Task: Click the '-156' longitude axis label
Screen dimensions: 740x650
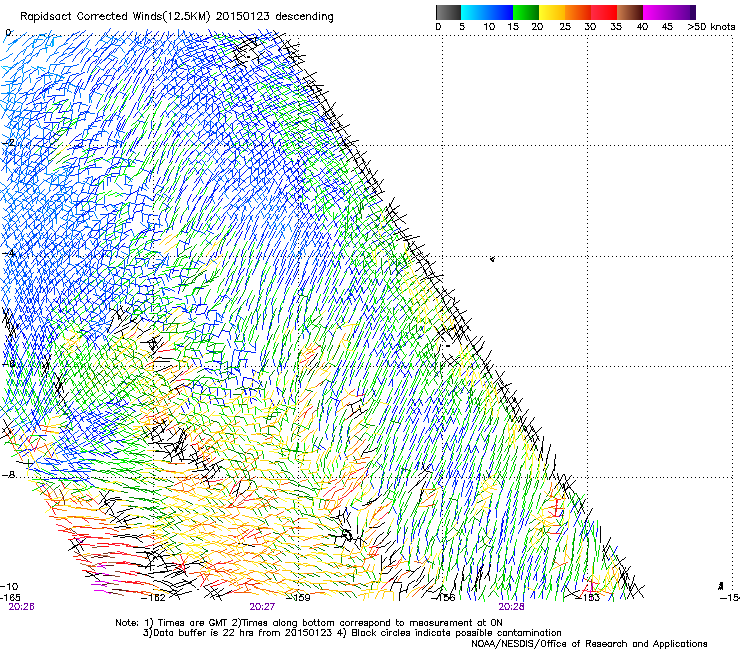Action: pos(444,598)
